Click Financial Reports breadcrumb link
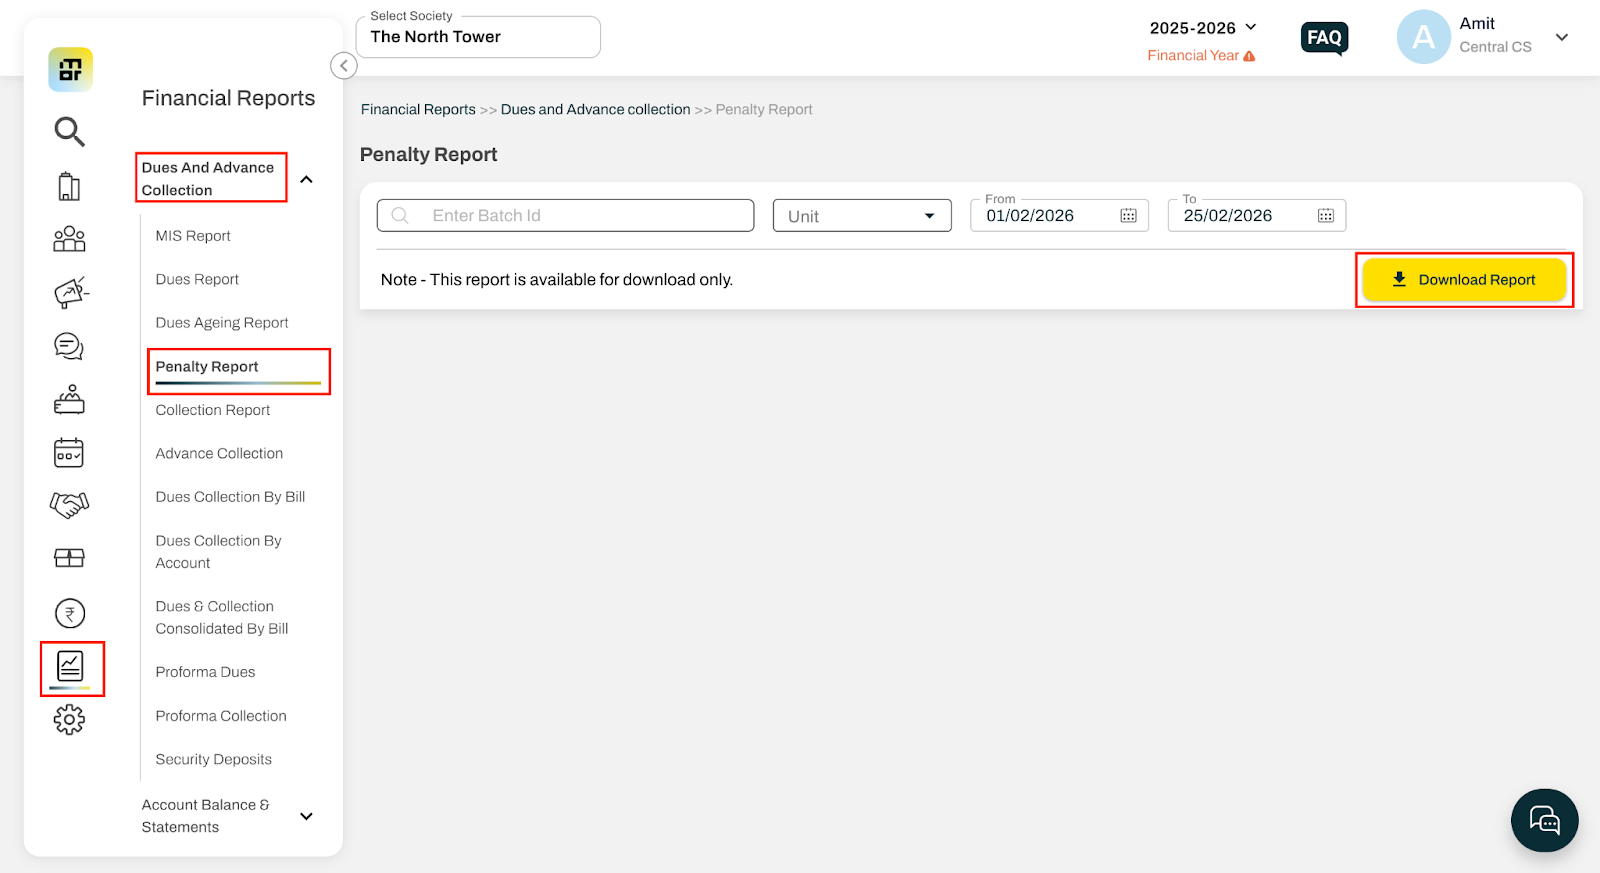The image size is (1600, 873). click(x=418, y=110)
